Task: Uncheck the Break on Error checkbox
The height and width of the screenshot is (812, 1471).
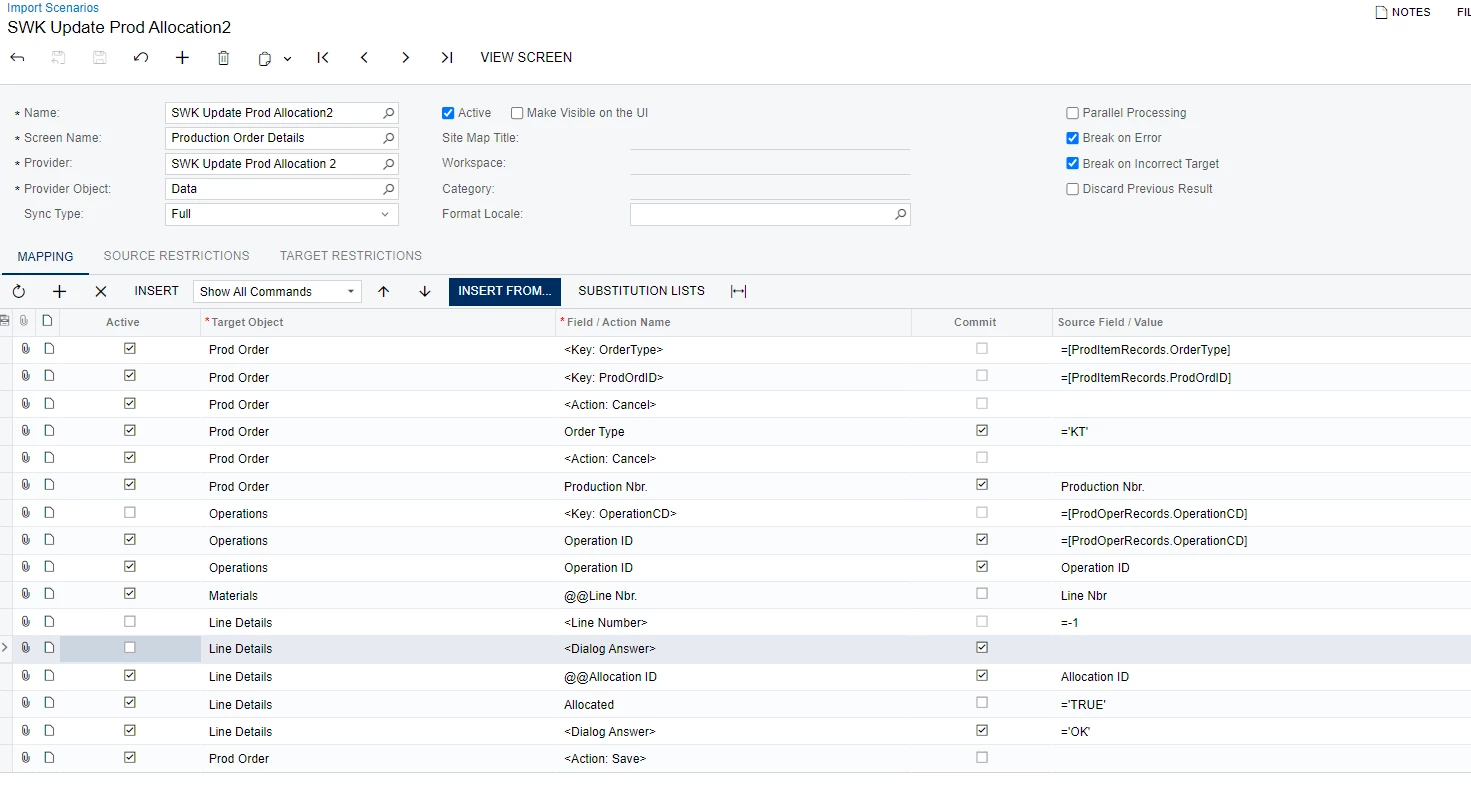Action: (1072, 138)
